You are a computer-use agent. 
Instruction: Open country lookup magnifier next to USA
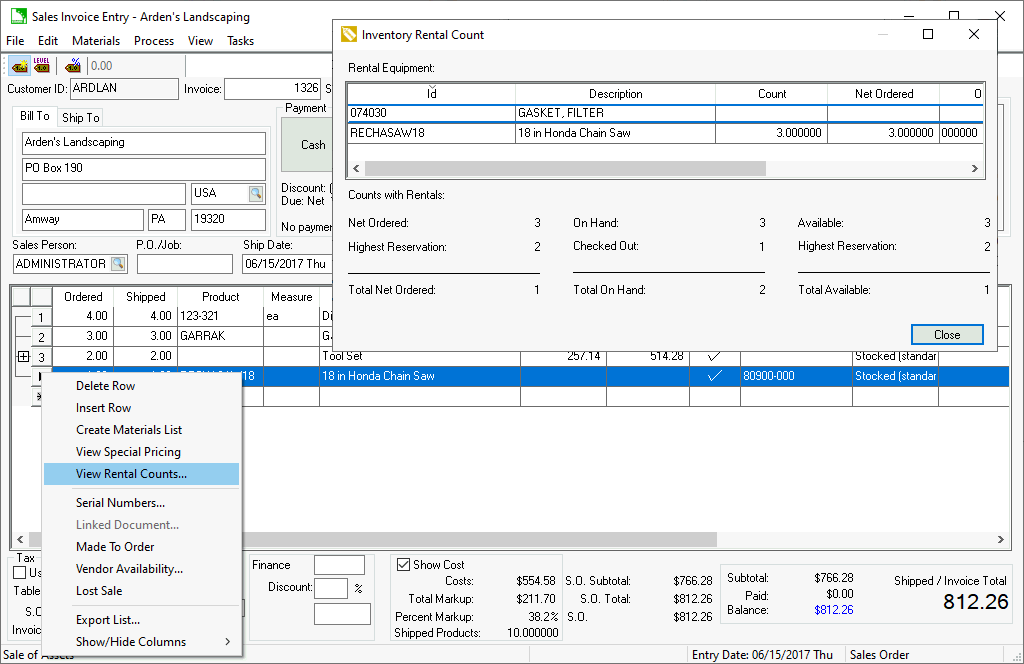pyautogui.click(x=256, y=193)
